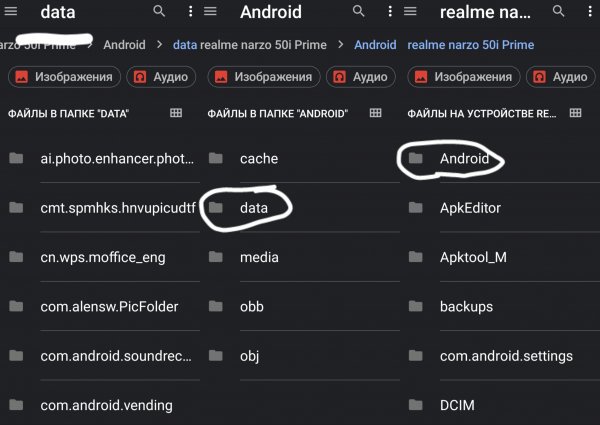This screenshot has width=600, height=425.
Task: Open three-dot overflow menu in realme panel
Action: click(x=590, y=11)
